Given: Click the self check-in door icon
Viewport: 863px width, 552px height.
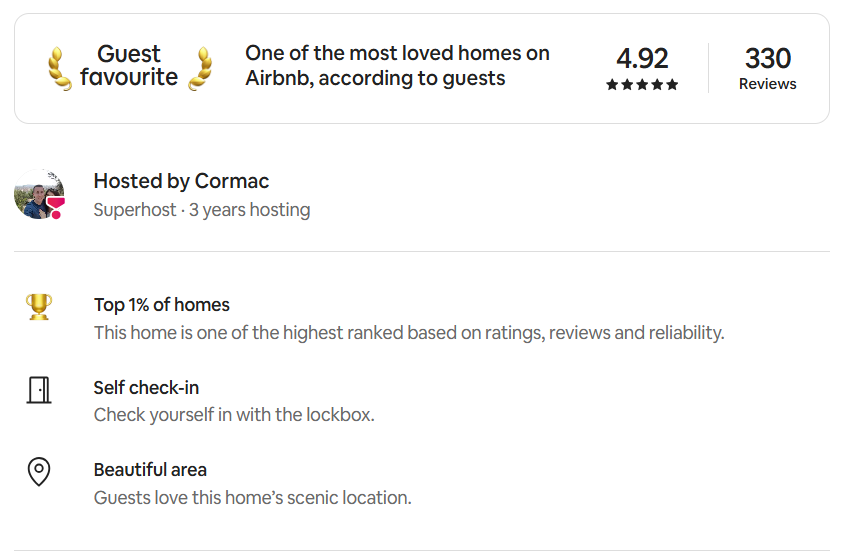Looking at the screenshot, I should click(x=39, y=389).
